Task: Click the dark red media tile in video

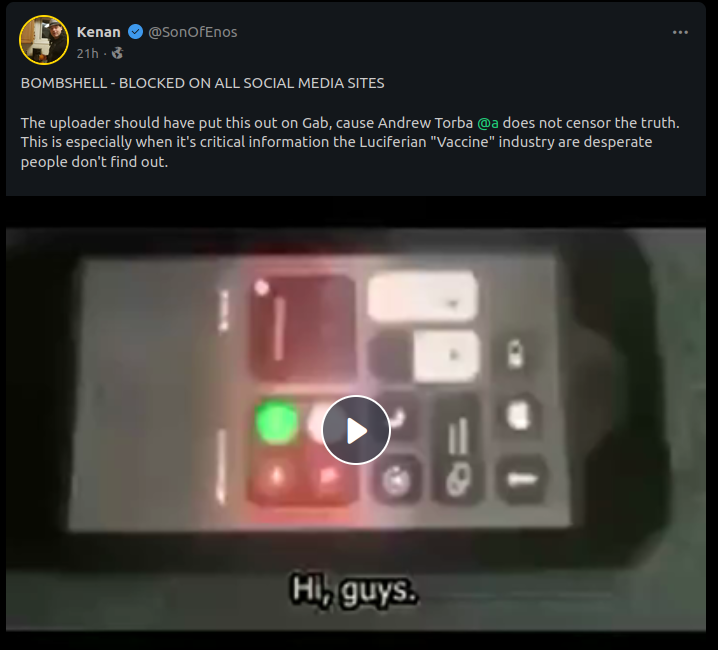Action: click(x=302, y=327)
